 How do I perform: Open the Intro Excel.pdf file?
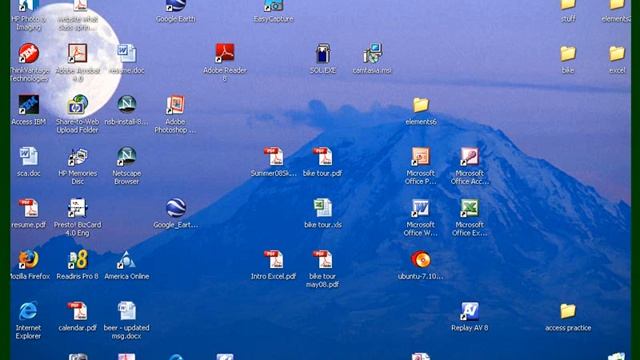pyautogui.click(x=273, y=259)
